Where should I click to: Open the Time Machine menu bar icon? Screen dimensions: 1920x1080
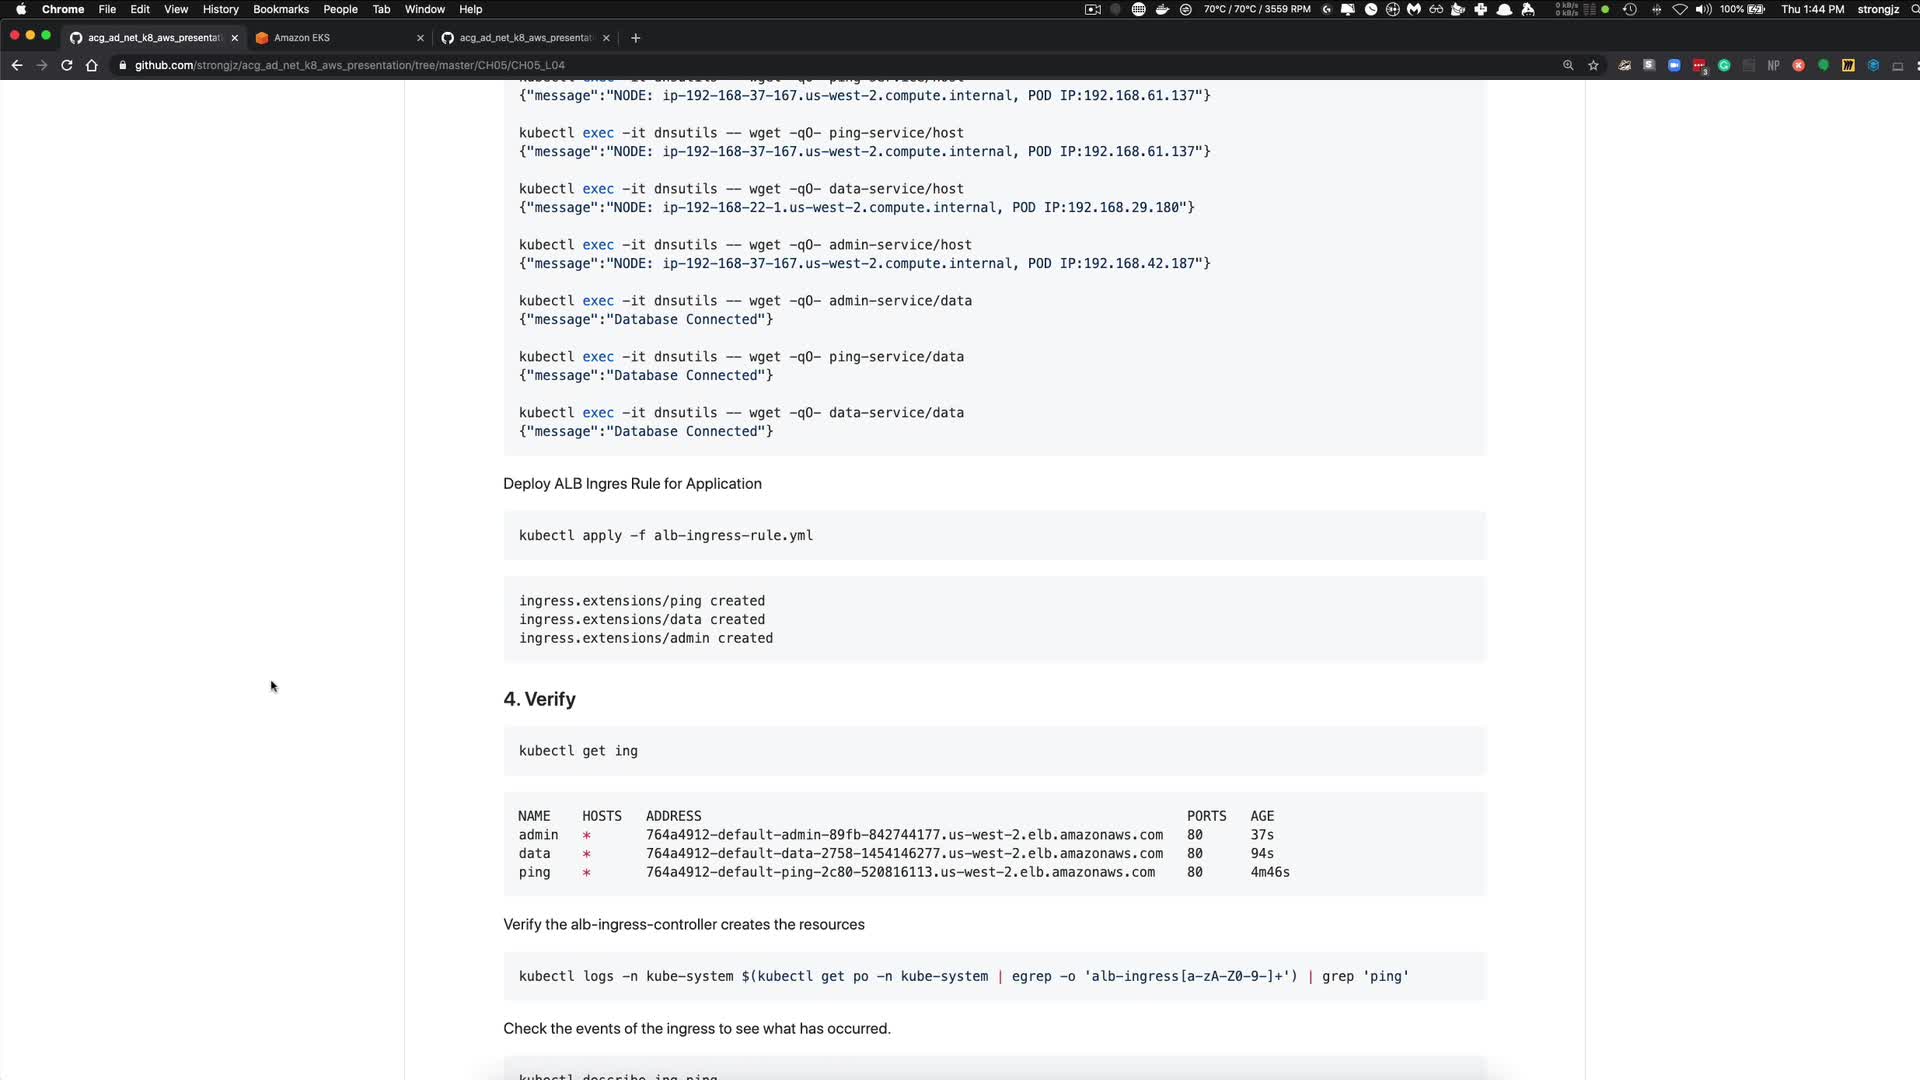(1630, 9)
